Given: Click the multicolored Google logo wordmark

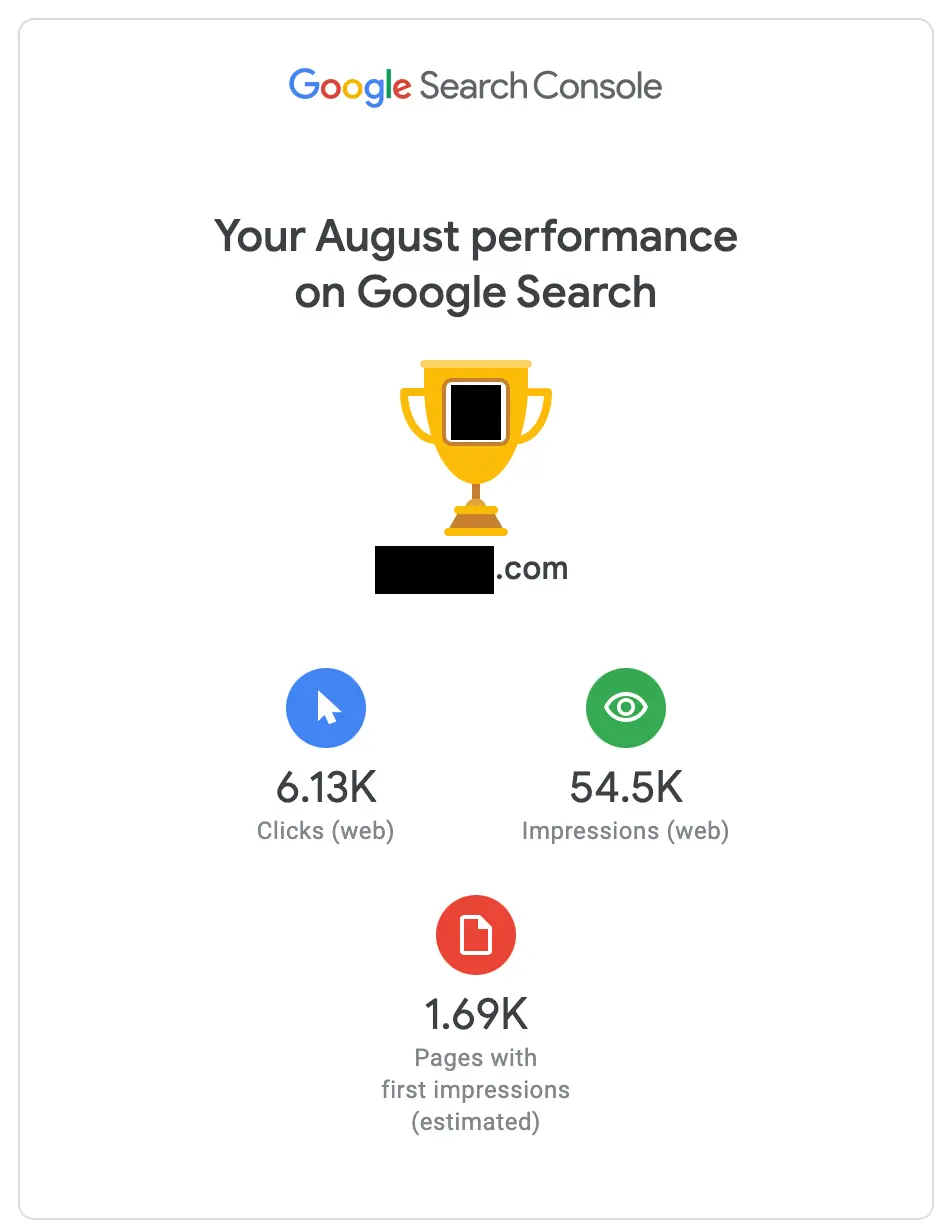Looking at the screenshot, I should (349, 87).
